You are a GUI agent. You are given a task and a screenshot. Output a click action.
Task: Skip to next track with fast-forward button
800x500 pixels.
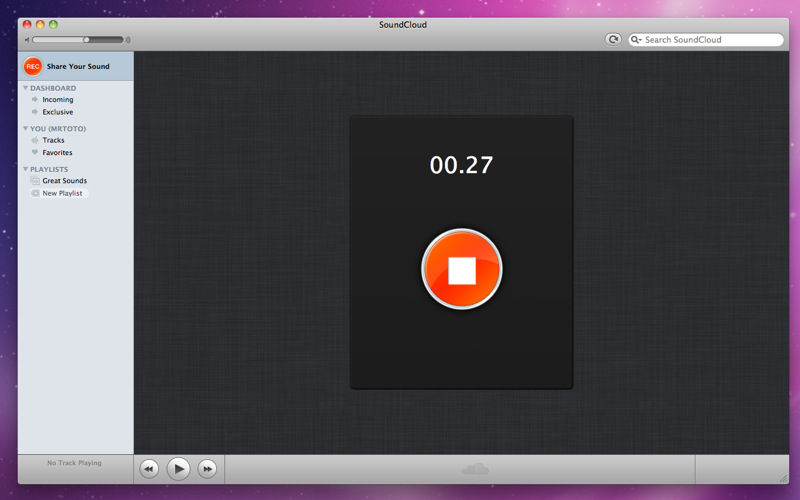pyautogui.click(x=207, y=469)
